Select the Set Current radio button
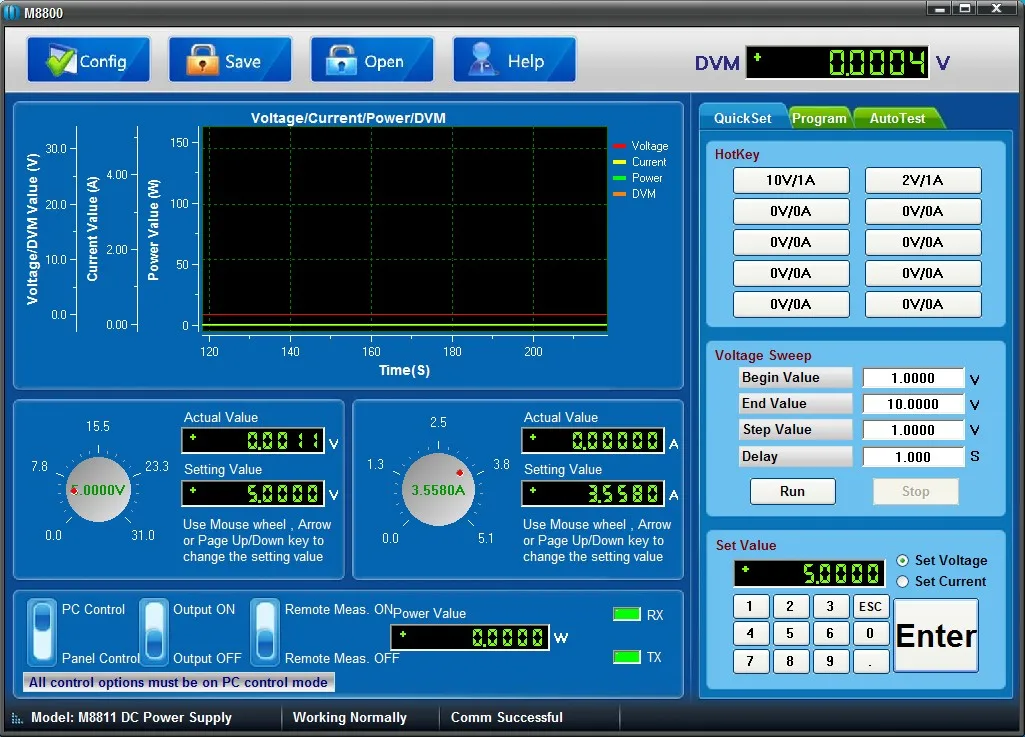The height and width of the screenshot is (737, 1025). click(x=903, y=582)
